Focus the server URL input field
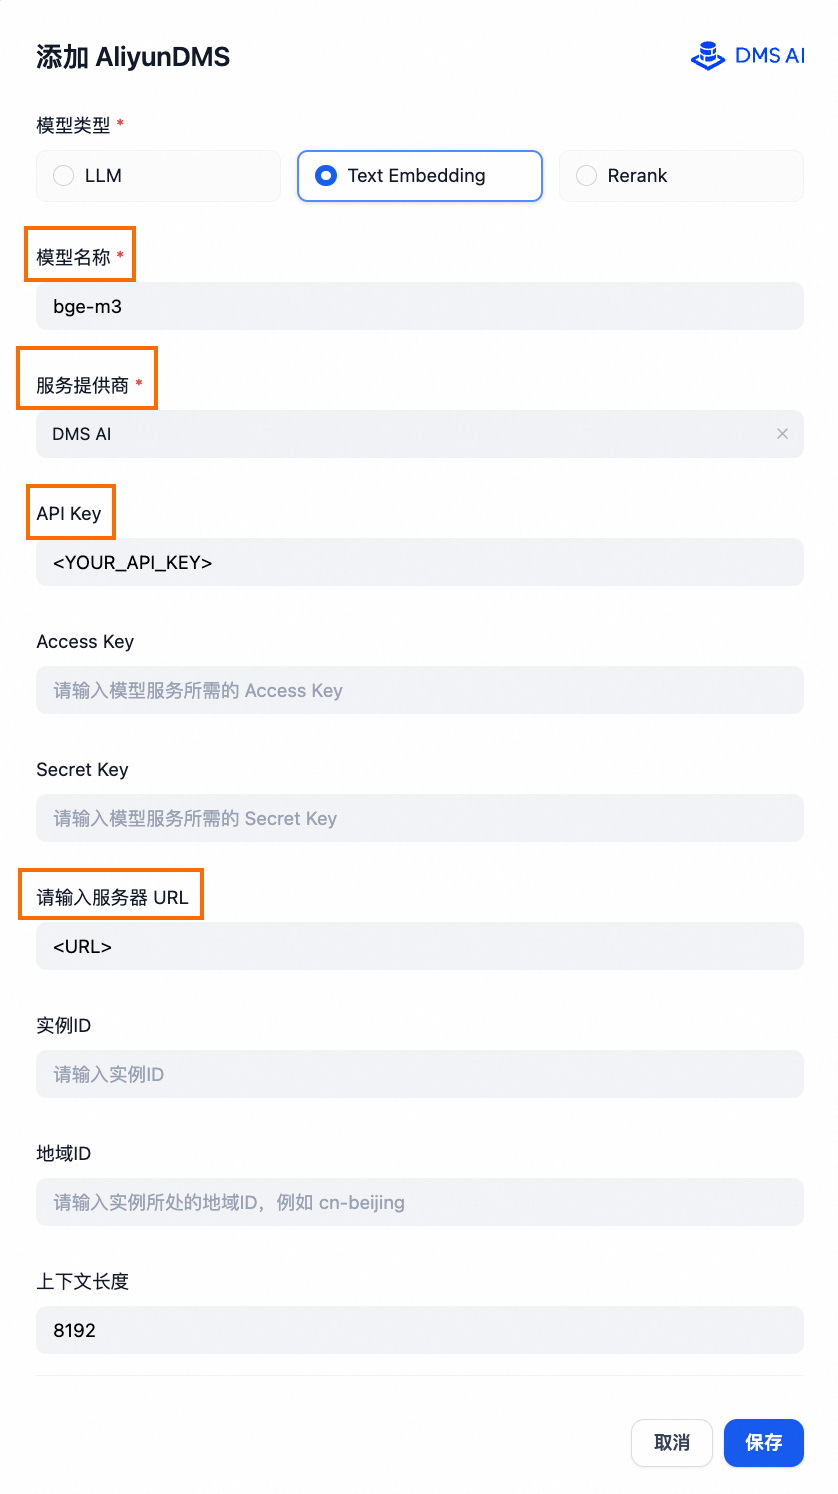This screenshot has width=838, height=1494. click(x=420, y=946)
